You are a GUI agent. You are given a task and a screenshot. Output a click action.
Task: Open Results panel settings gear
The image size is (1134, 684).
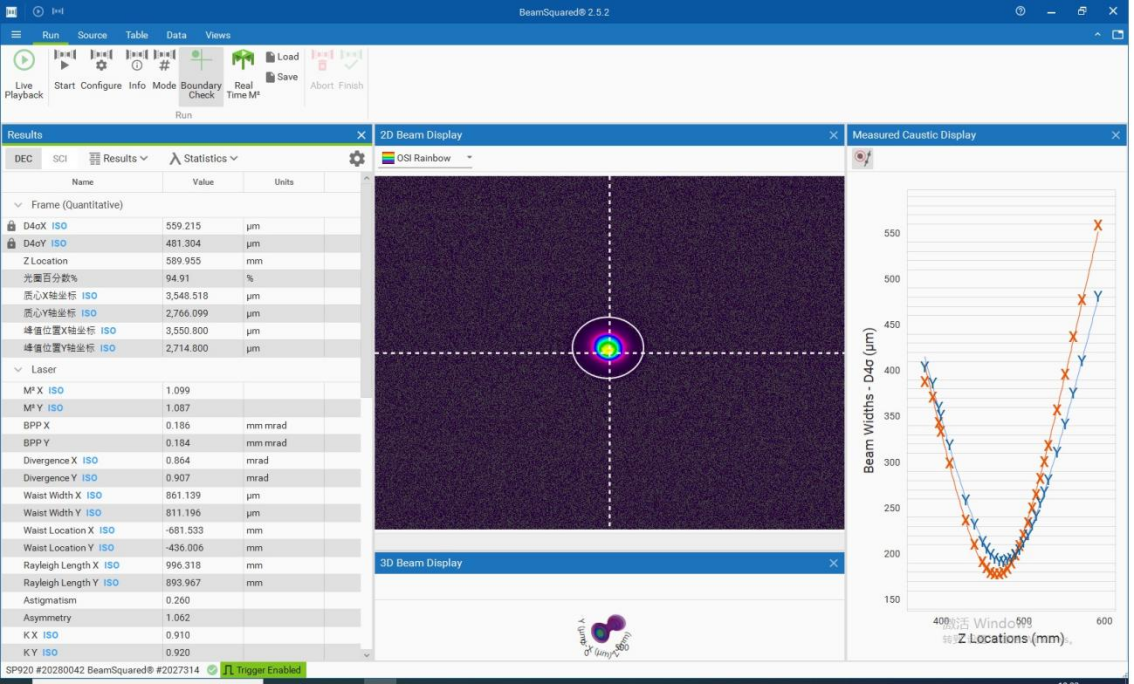point(357,159)
